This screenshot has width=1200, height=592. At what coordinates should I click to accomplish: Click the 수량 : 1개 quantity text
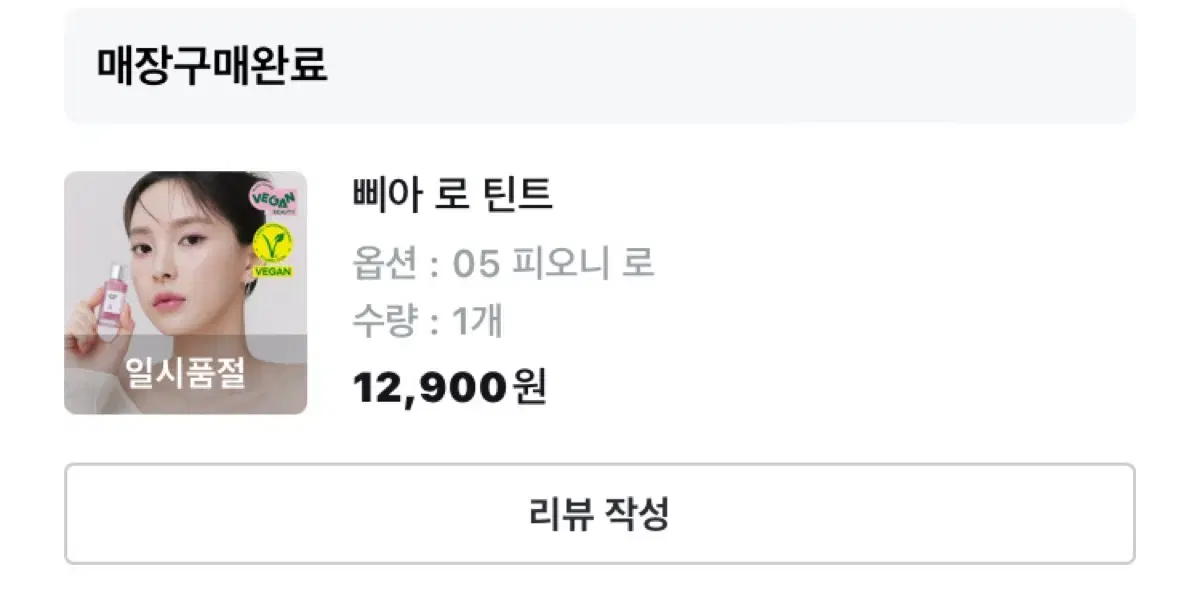428,322
